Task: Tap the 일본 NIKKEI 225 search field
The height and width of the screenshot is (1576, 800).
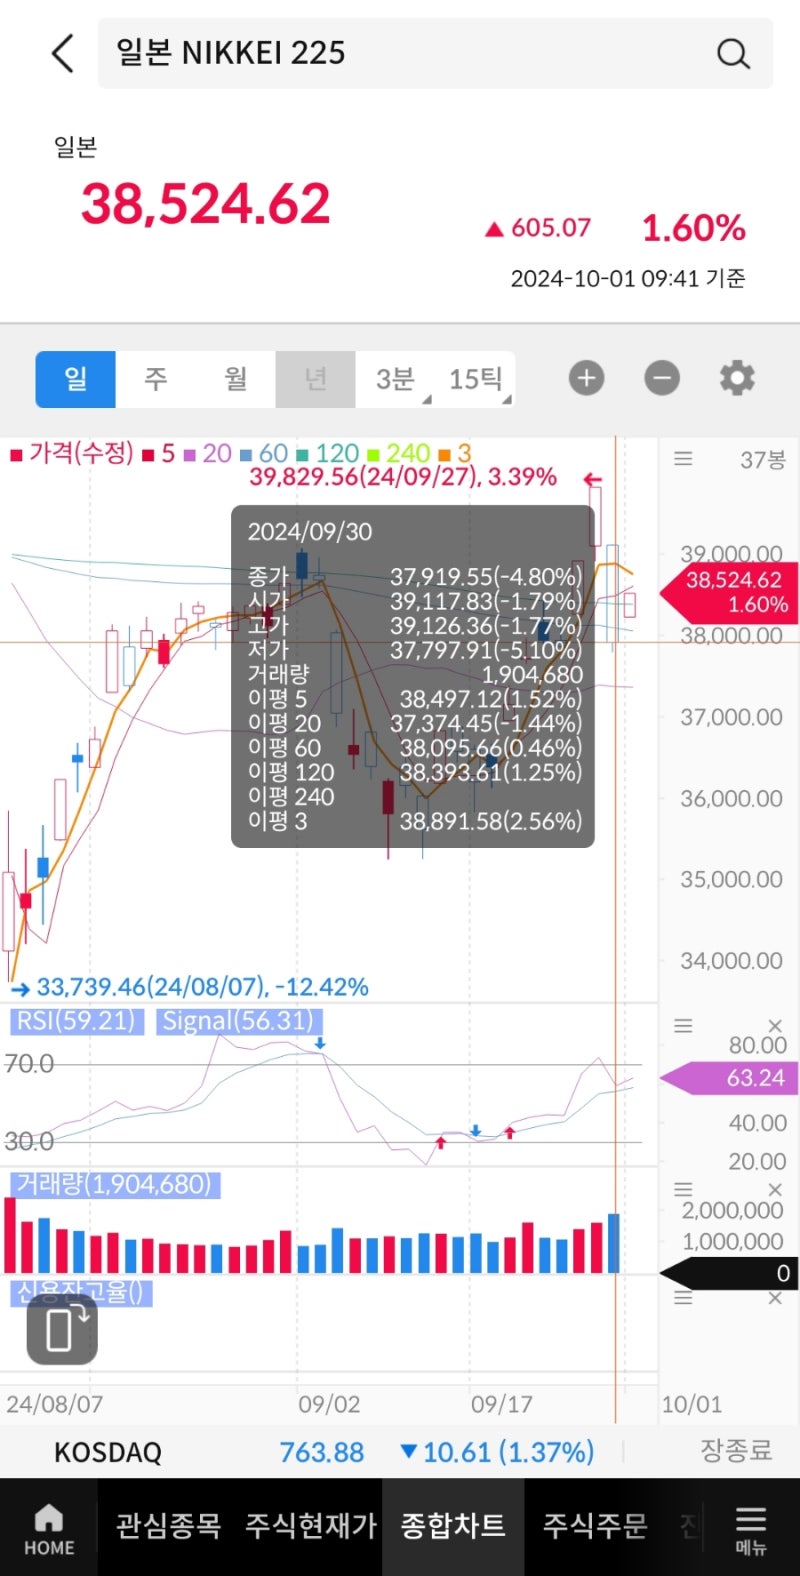Action: (x=435, y=53)
